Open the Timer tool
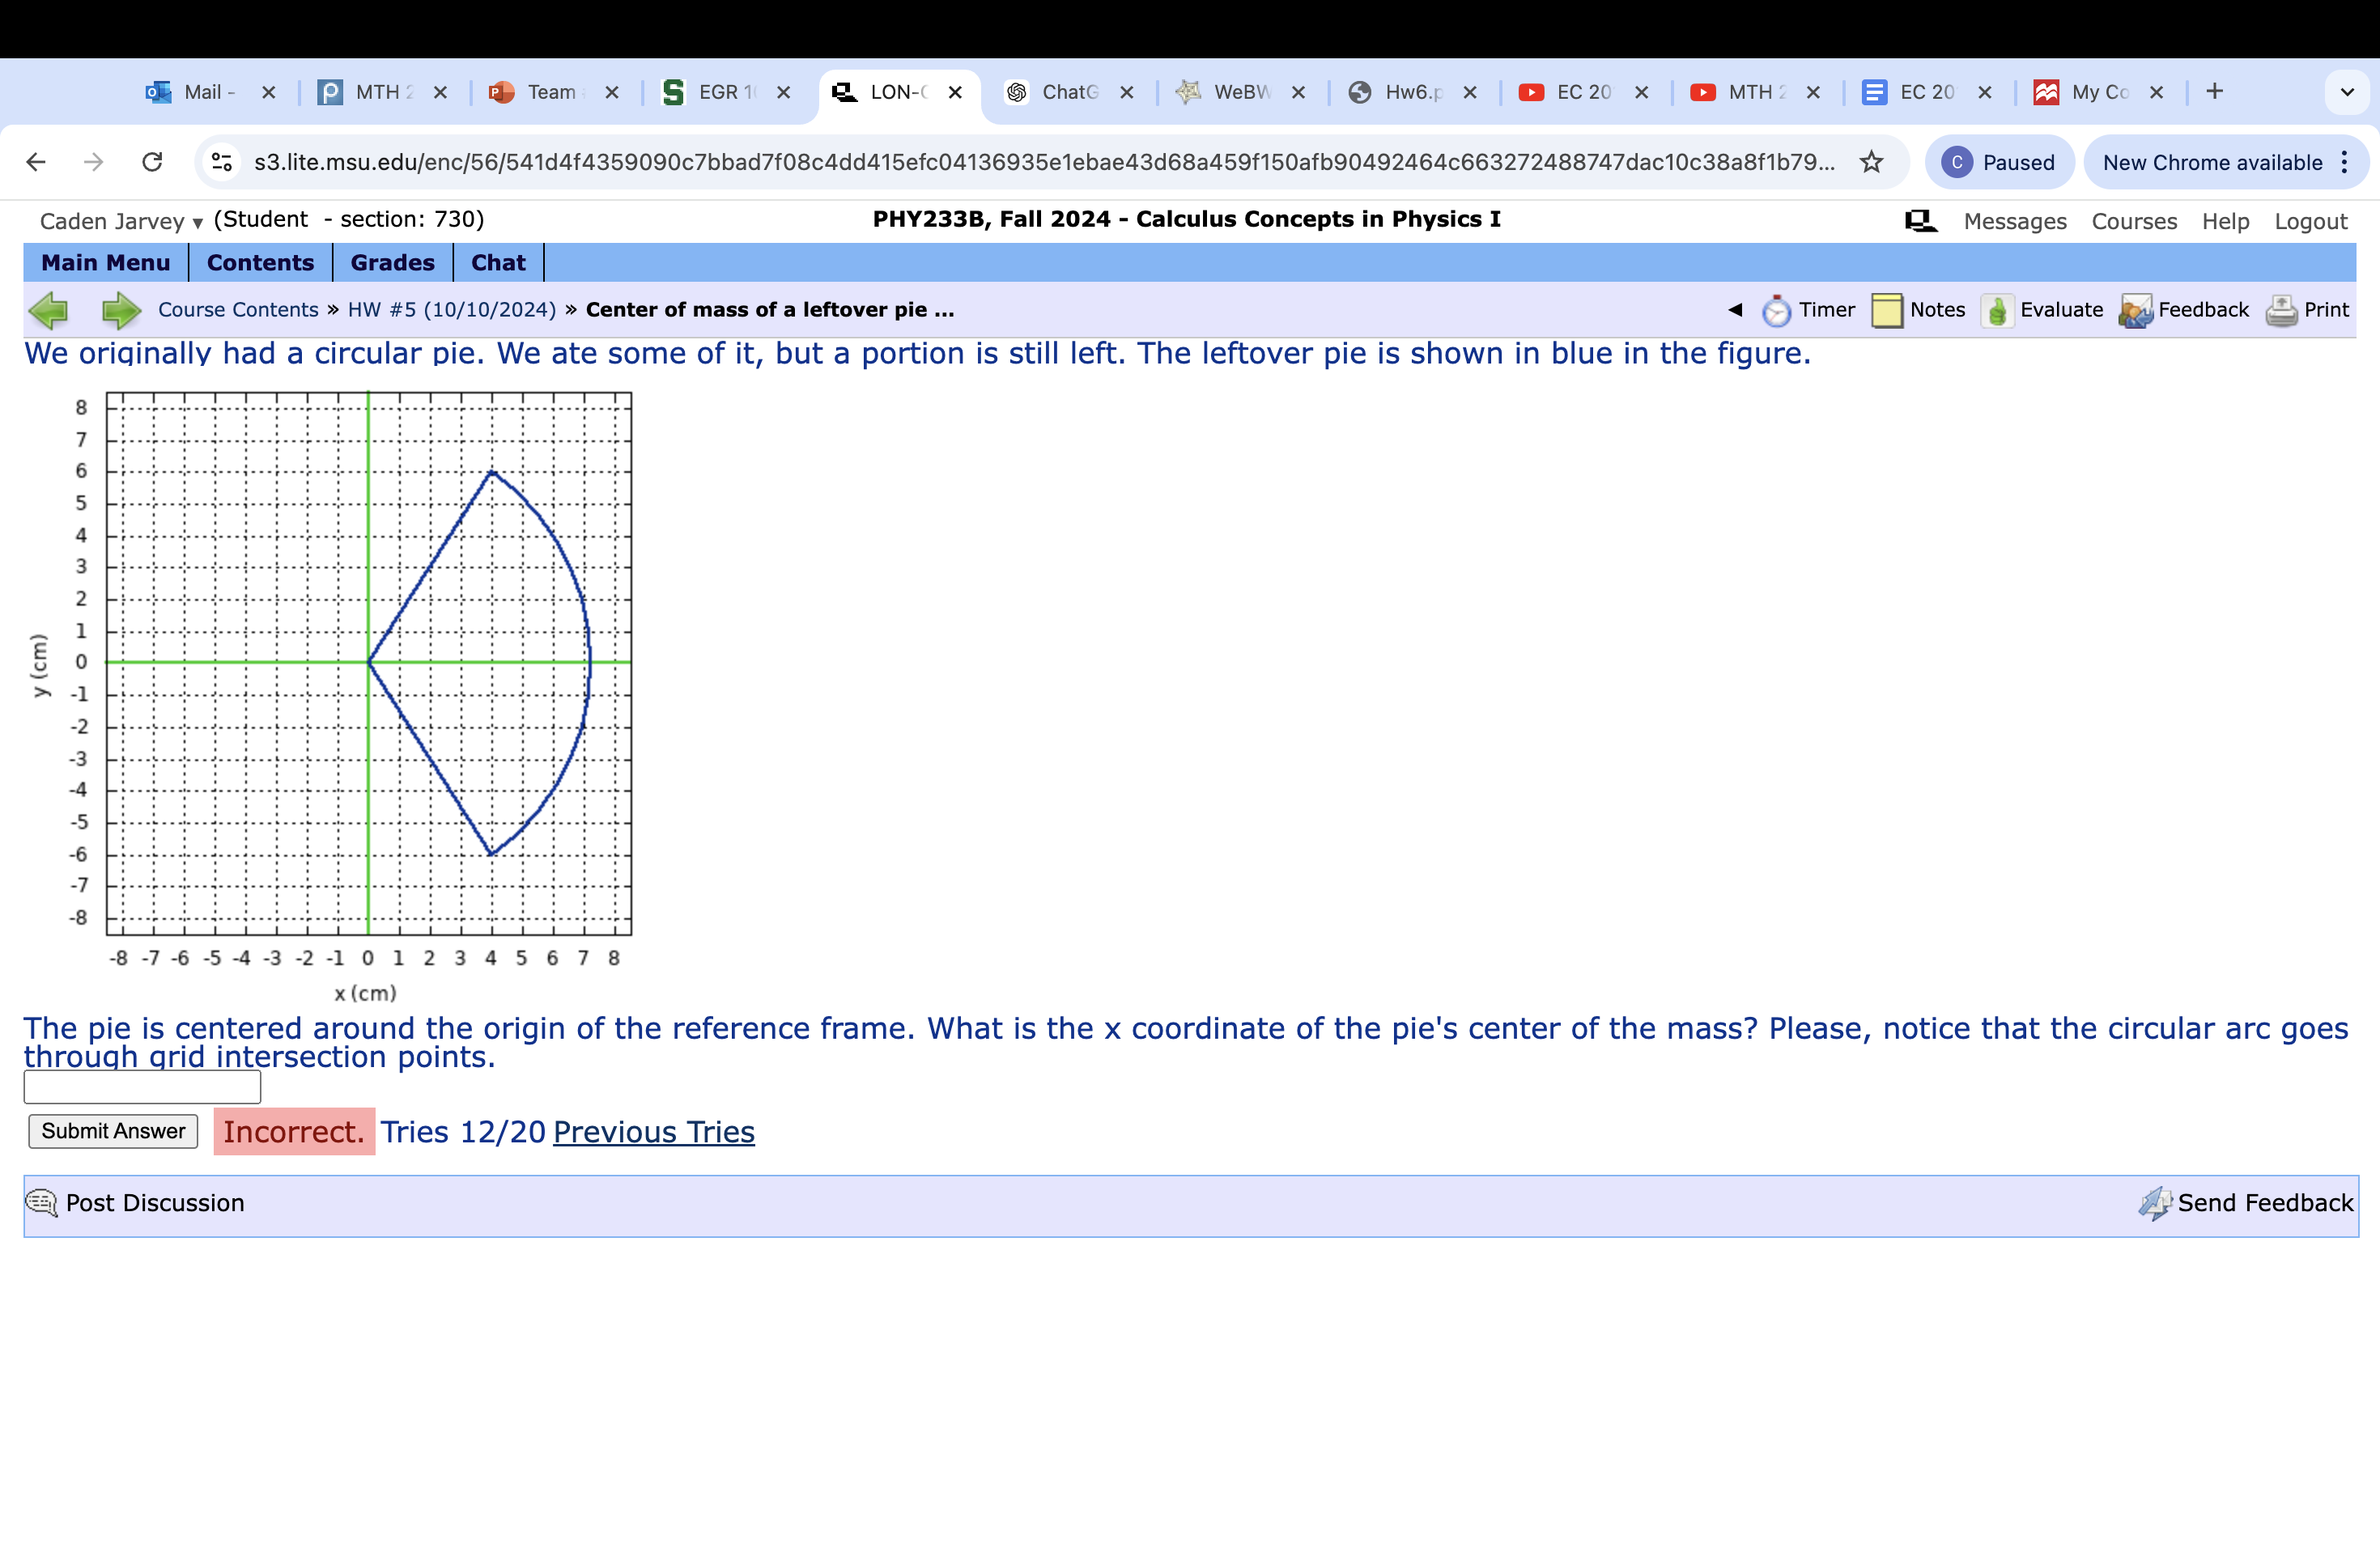The height and width of the screenshot is (1548, 2380). tap(1808, 310)
